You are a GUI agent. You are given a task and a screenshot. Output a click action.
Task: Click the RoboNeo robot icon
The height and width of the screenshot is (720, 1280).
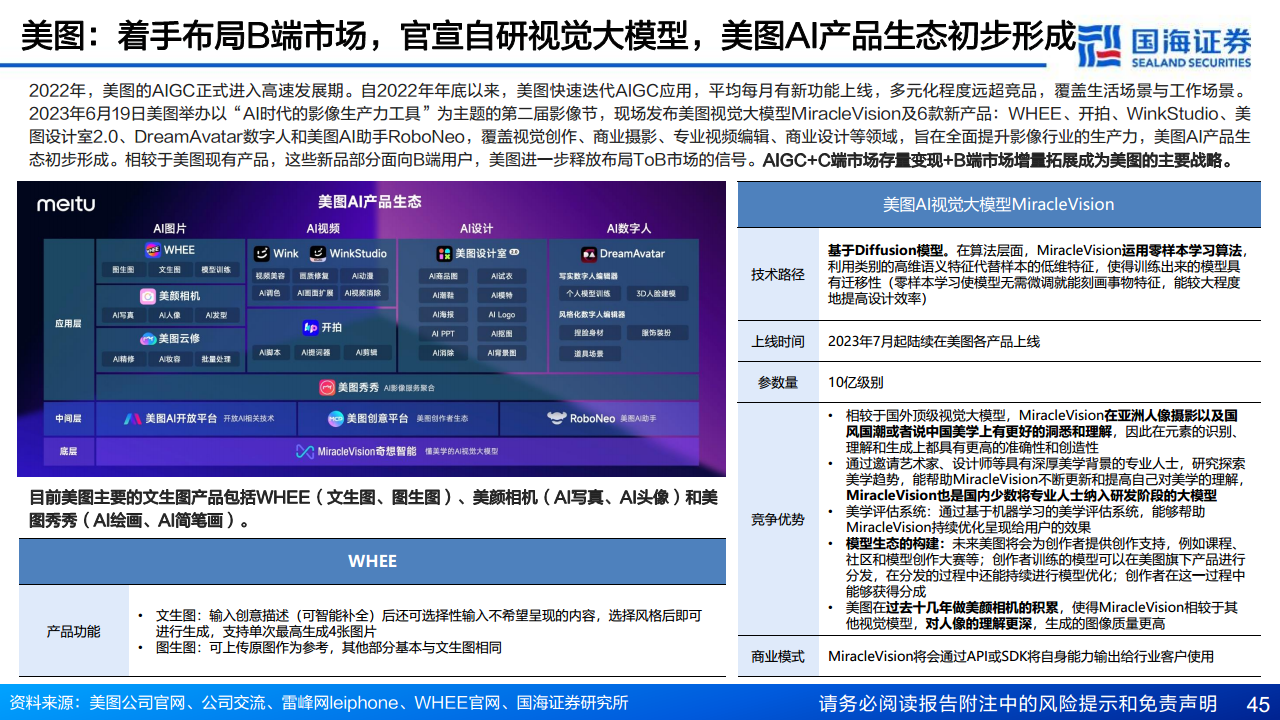tap(557, 419)
